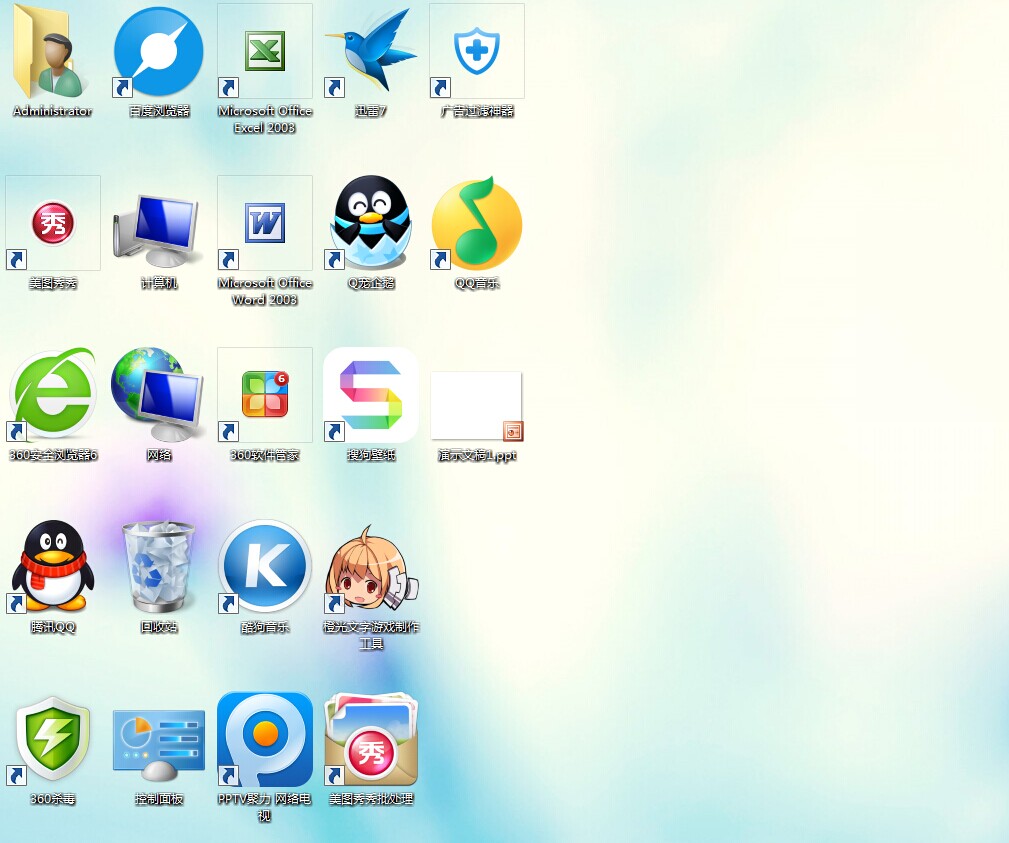
Task: Click the "百度浏览器" label text
Action: click(159, 111)
